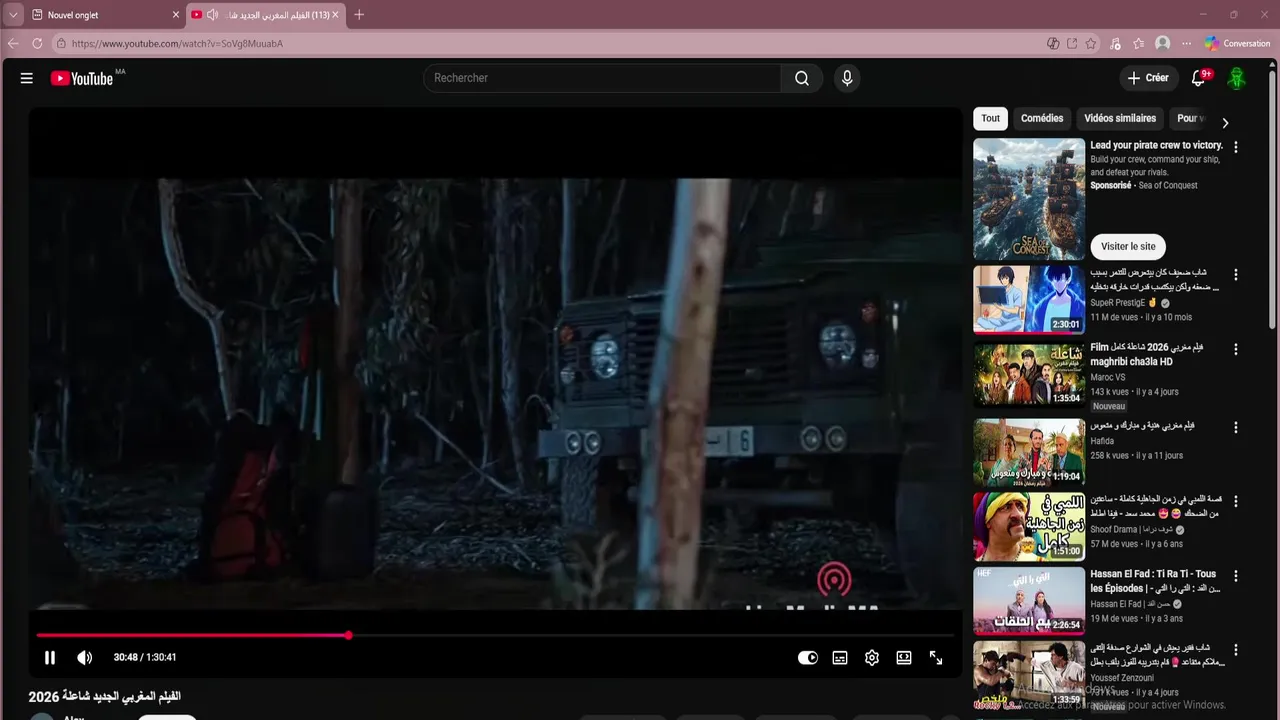The width and height of the screenshot is (1280, 720).
Task: Open the 1:51:00 Shoof Drama thumbnail
Action: [1029, 526]
